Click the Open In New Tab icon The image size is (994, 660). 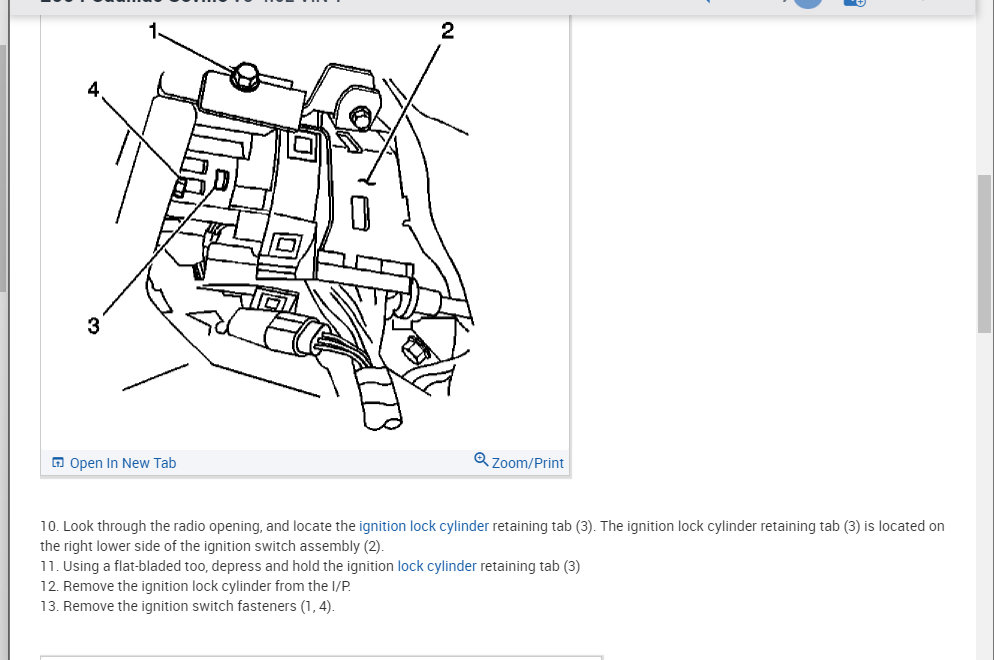click(x=58, y=462)
